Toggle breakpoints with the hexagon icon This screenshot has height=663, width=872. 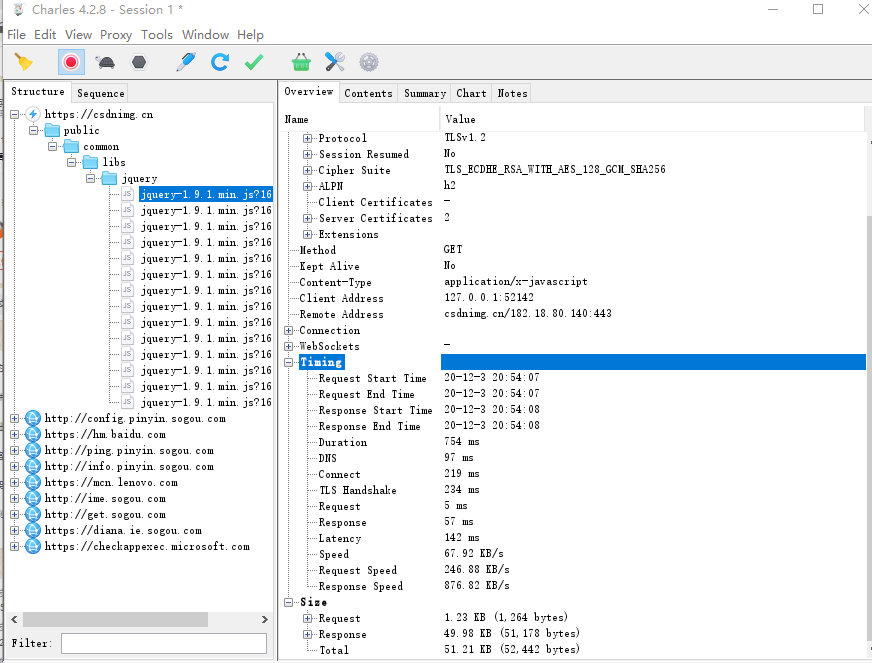[139, 62]
